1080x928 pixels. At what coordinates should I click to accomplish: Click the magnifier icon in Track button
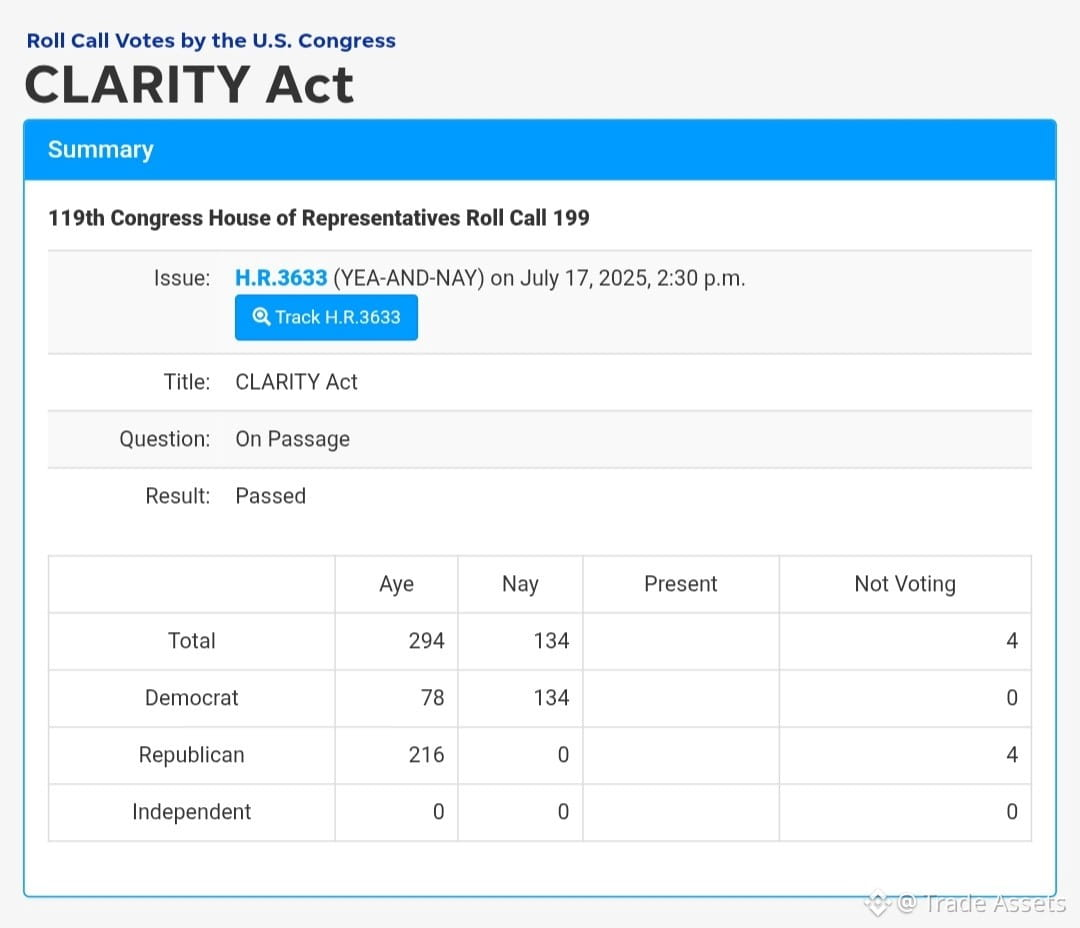261,317
